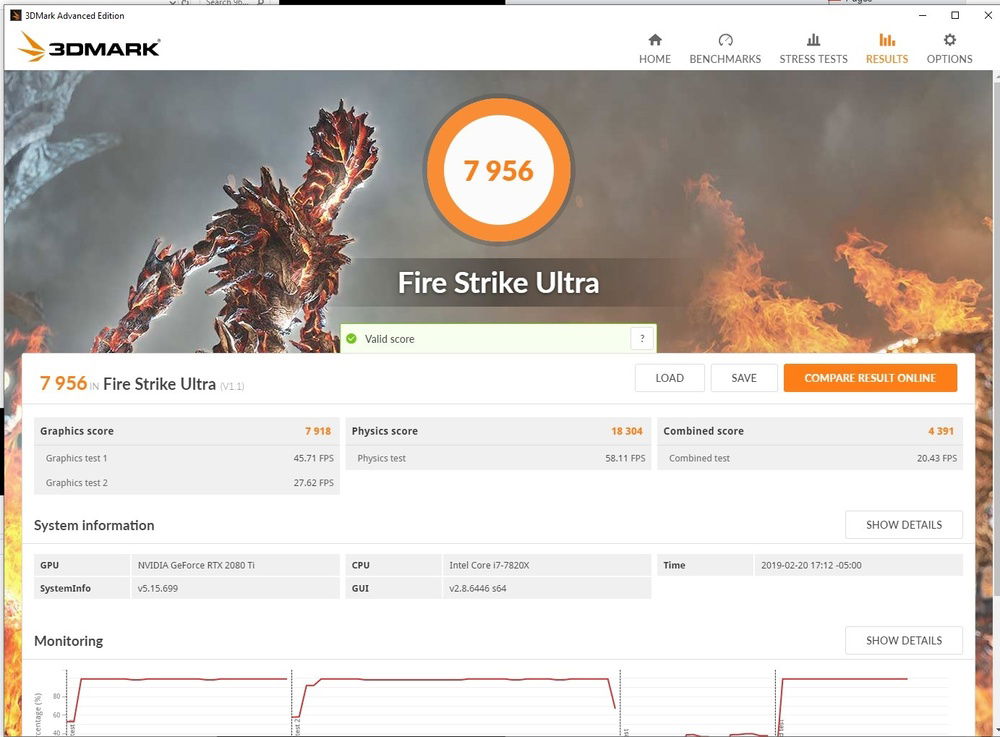
Task: Open the Benchmarks gauge icon
Action: coord(725,40)
